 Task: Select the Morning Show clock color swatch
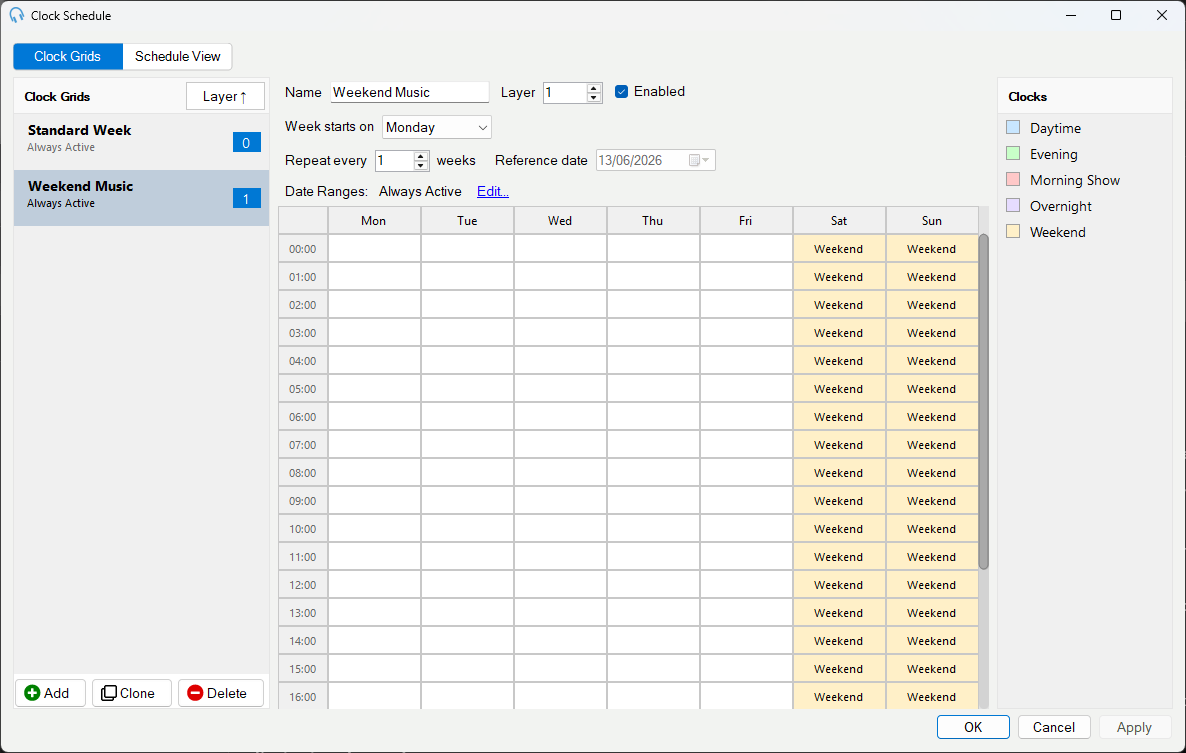coord(1014,180)
